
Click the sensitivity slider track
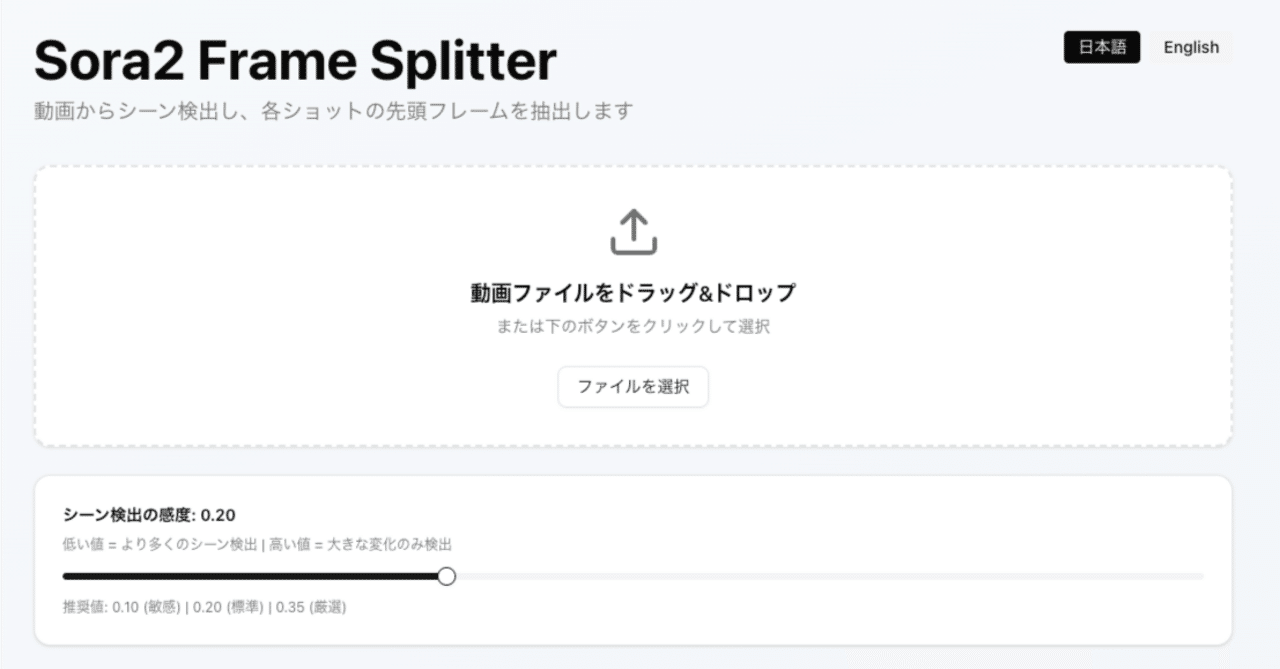point(700,576)
